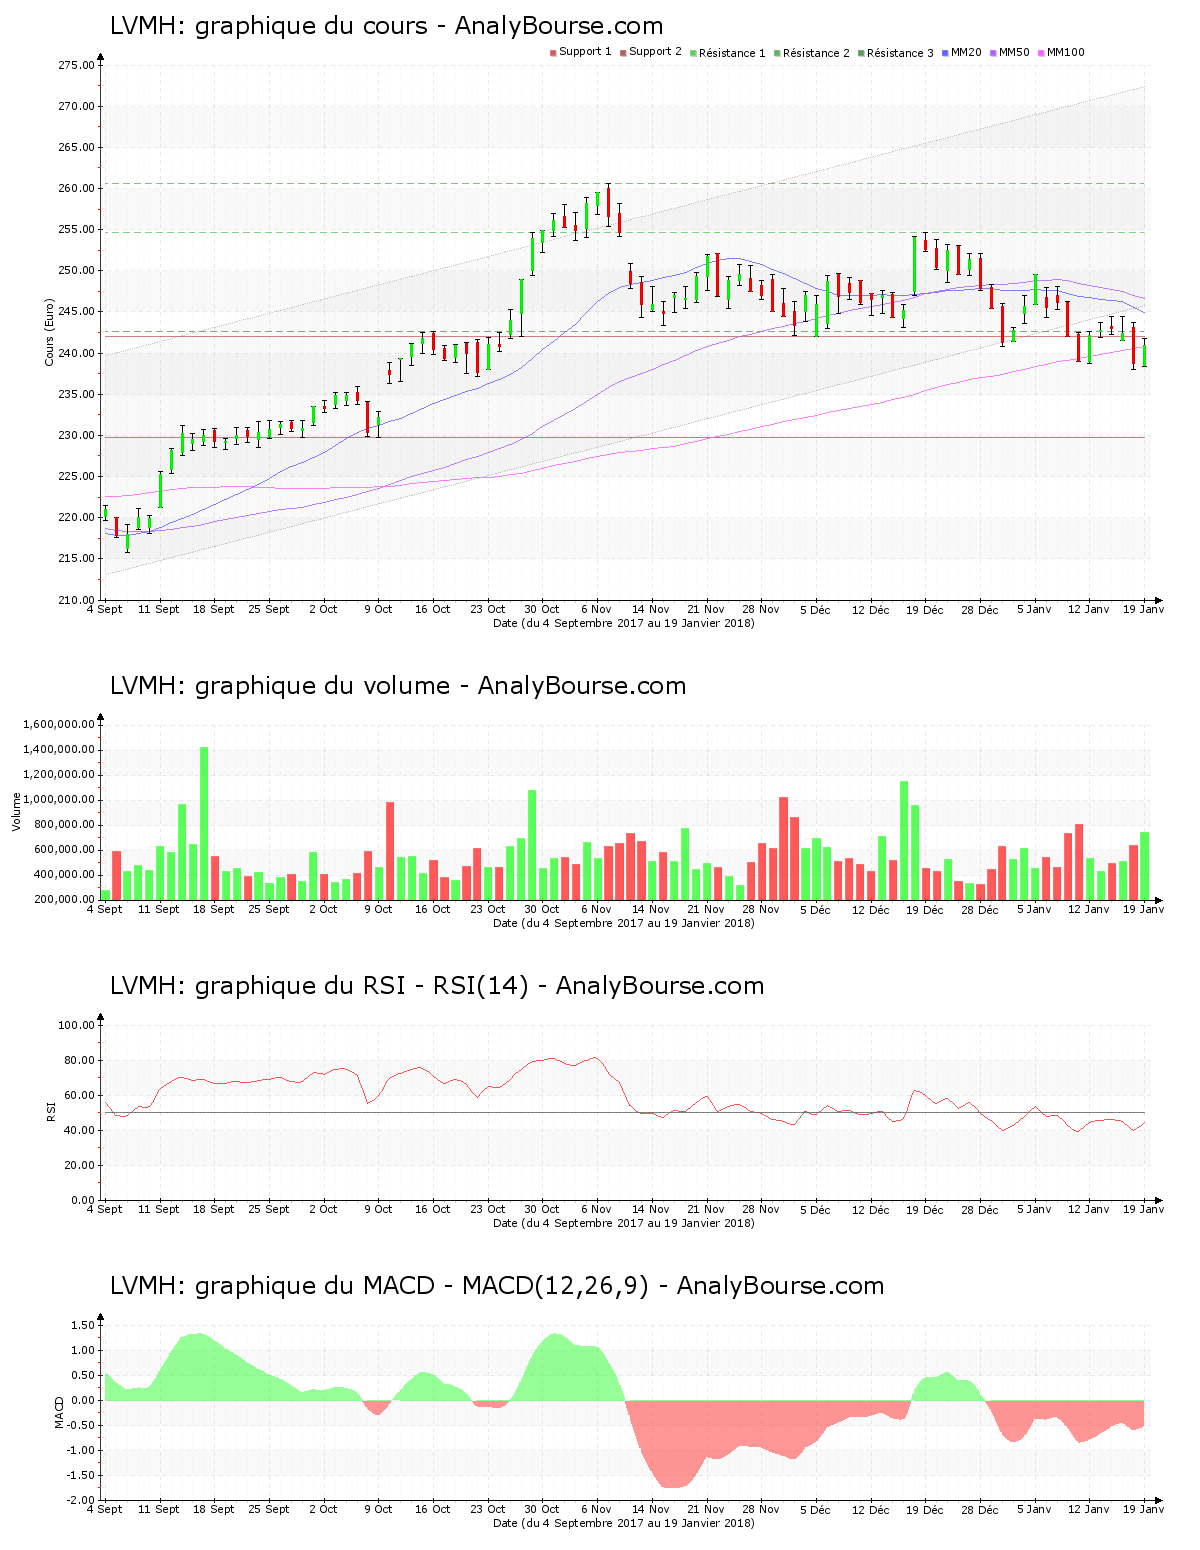Viewport: 1200px width, 1550px height.
Task: Click the 1,600,000.00 volume axis value
Action: (x=58, y=724)
